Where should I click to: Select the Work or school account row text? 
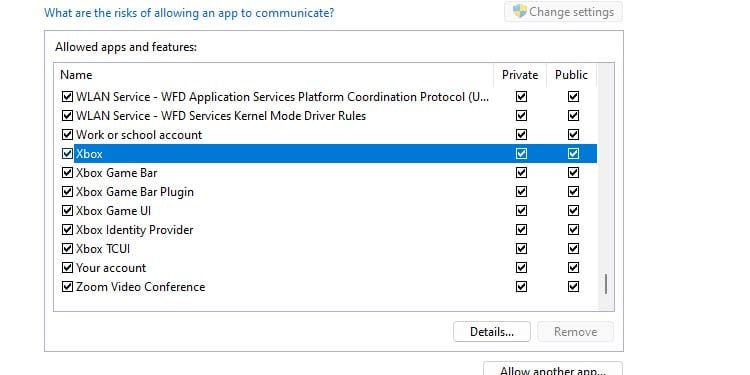pos(139,135)
